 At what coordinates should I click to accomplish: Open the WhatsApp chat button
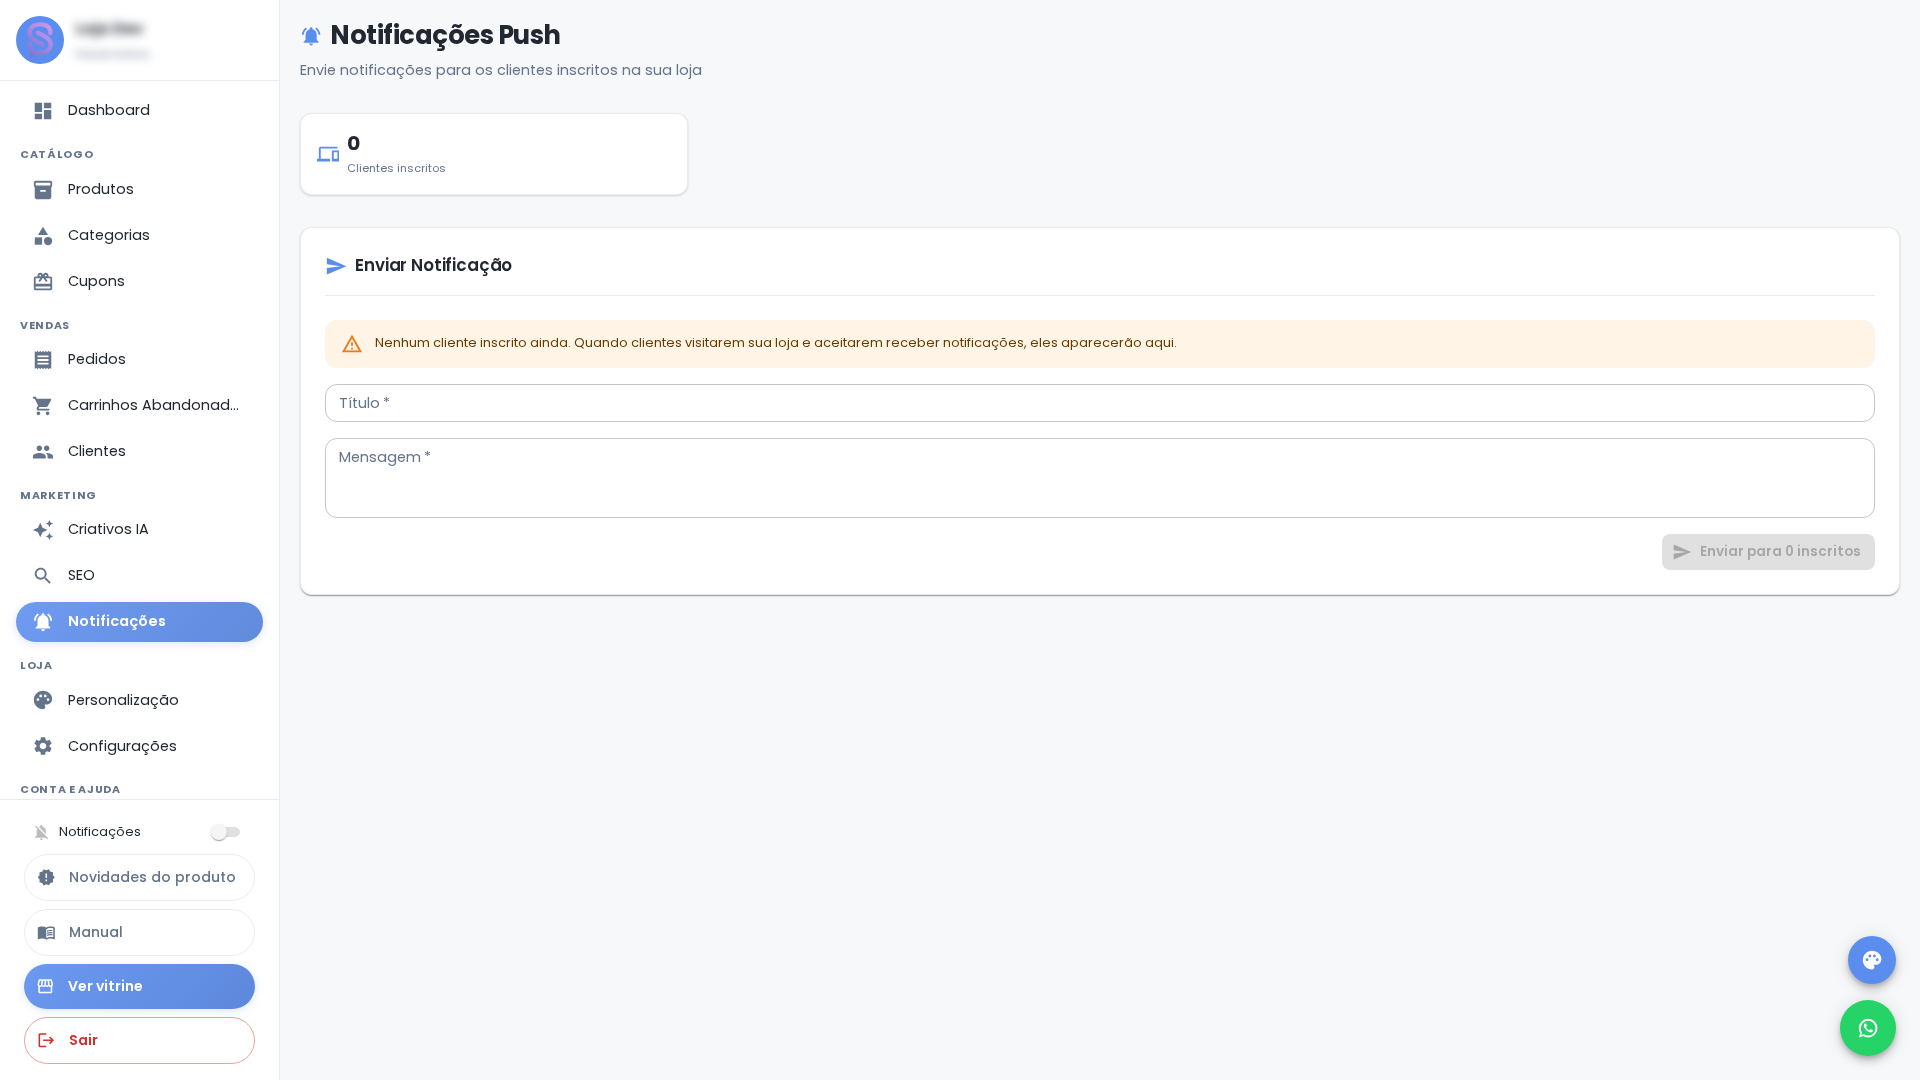pyautogui.click(x=1868, y=1028)
